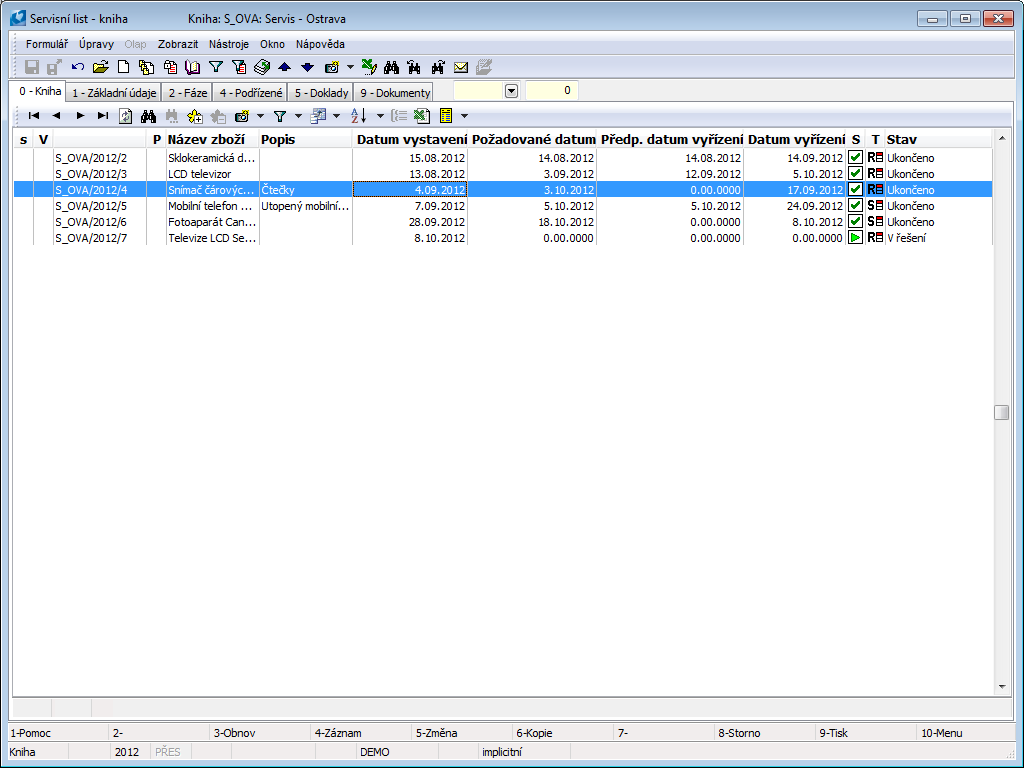Image resolution: width=1024 pixels, height=768 pixels.
Task: Click the 5-Změna function key button
Action: click(x=464, y=733)
